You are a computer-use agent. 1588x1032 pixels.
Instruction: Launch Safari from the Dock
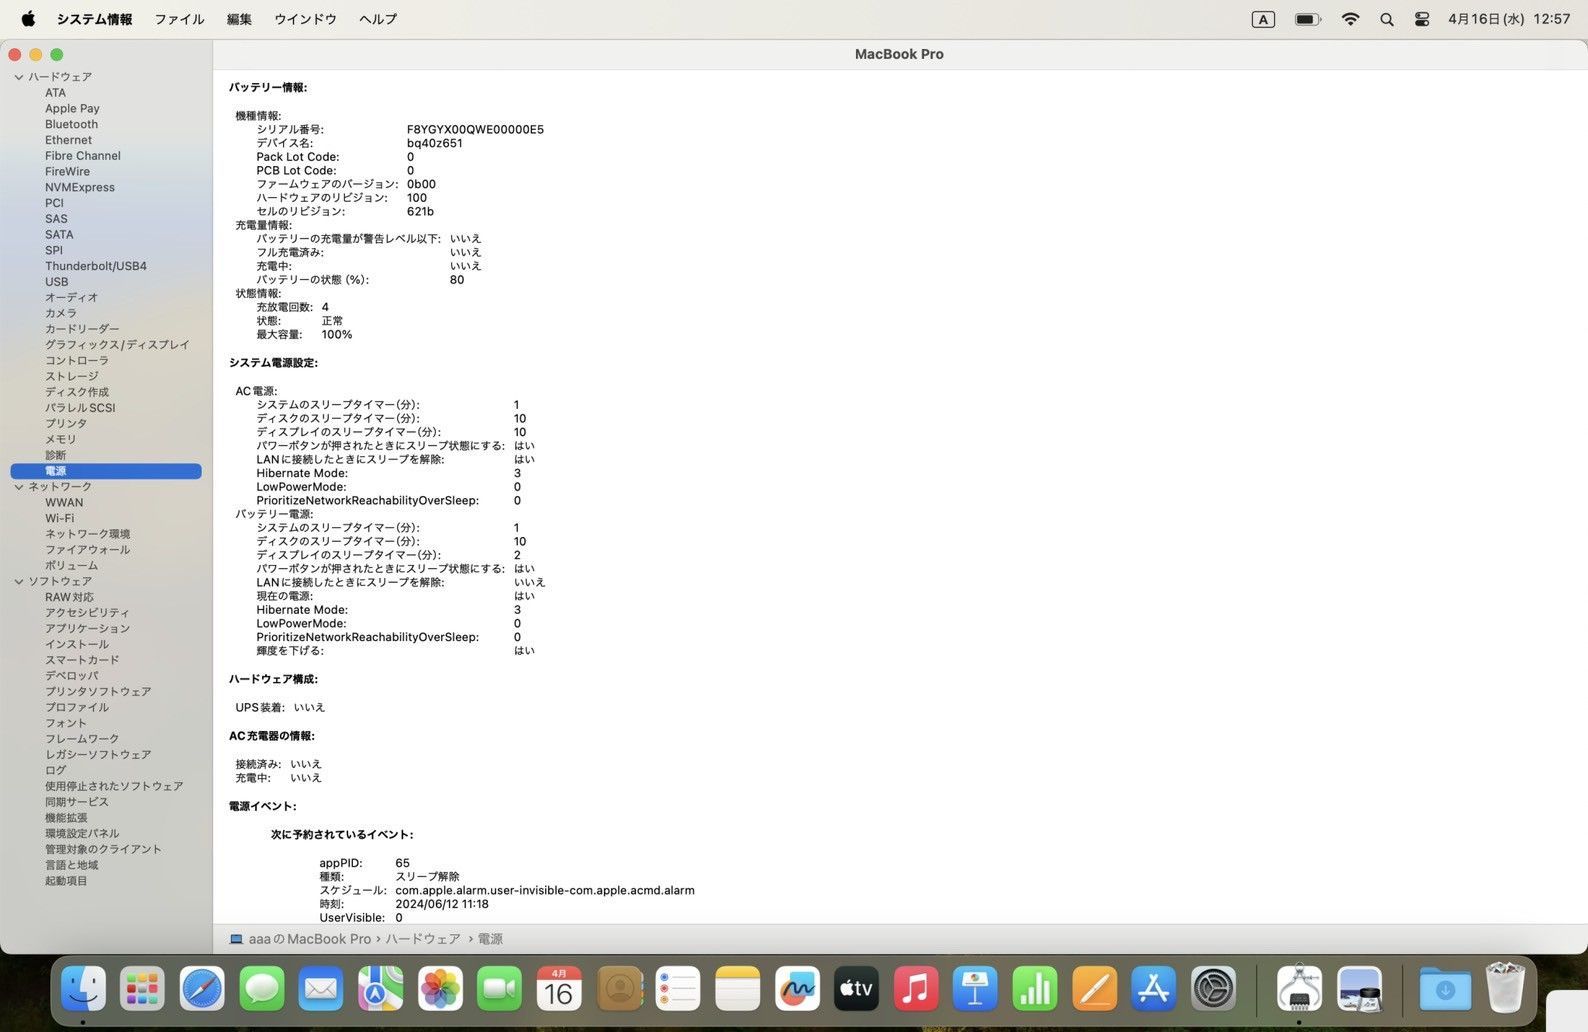pyautogui.click(x=202, y=989)
